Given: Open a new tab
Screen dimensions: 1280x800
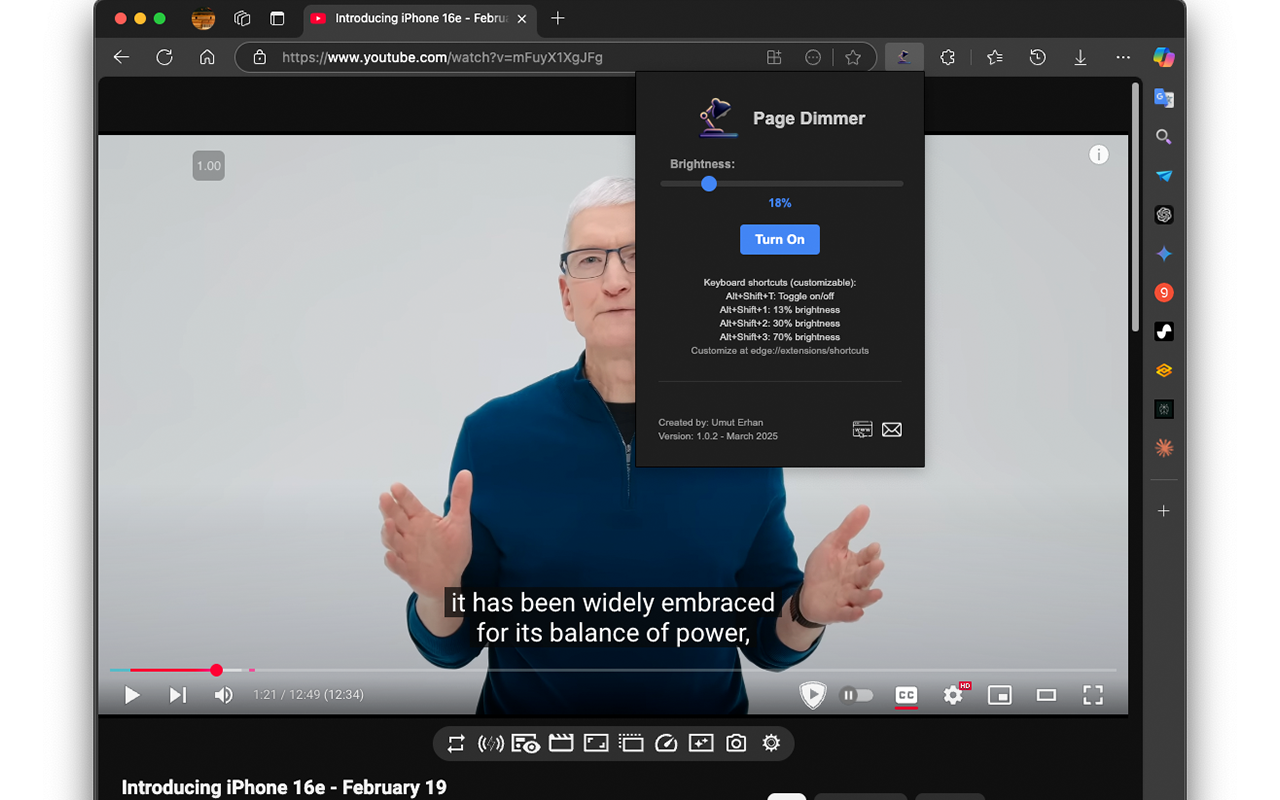Looking at the screenshot, I should coord(558,18).
